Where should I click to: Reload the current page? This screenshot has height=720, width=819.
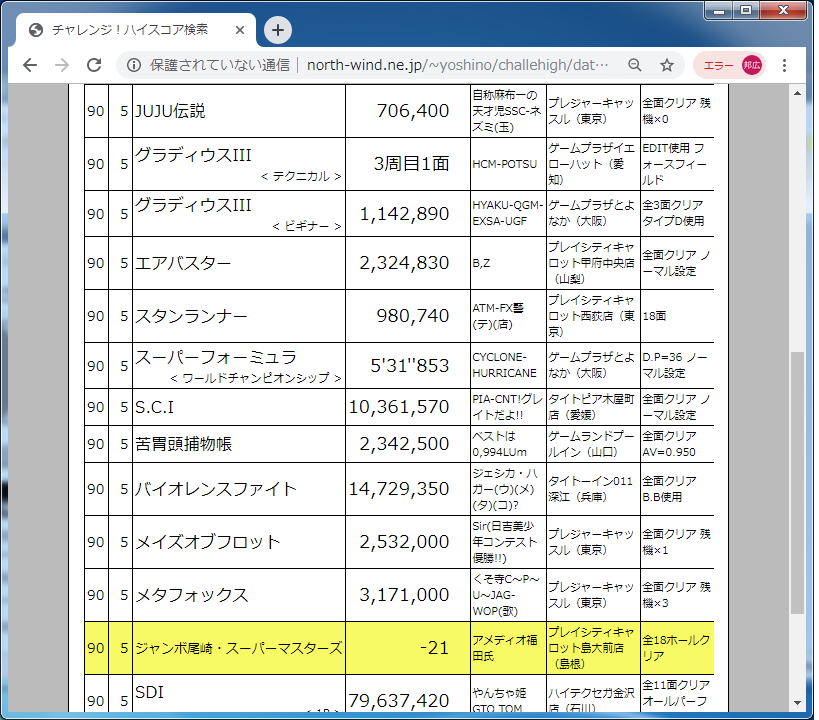click(94, 65)
